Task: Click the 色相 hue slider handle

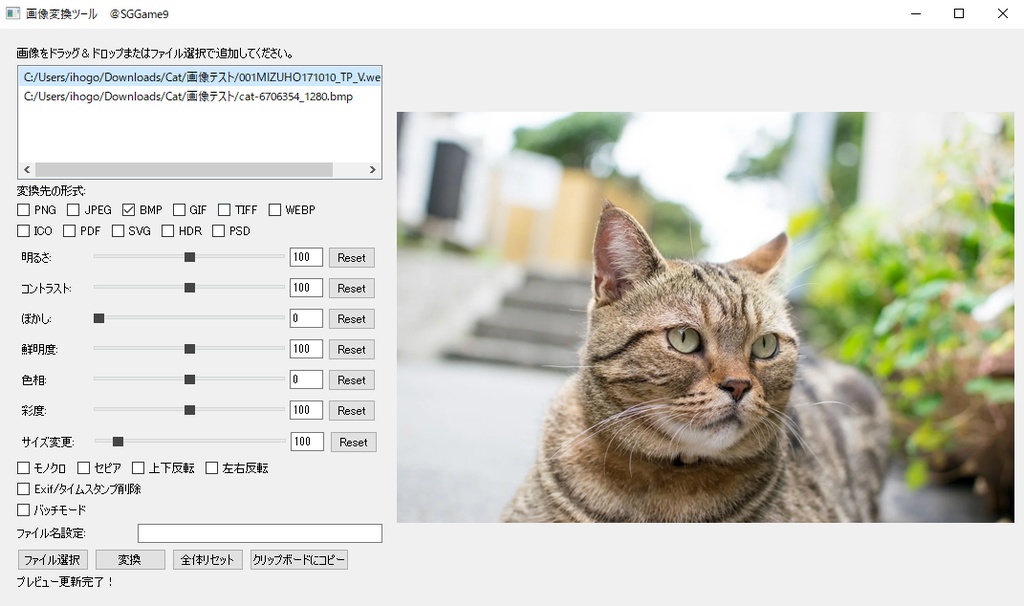Action: click(x=189, y=379)
